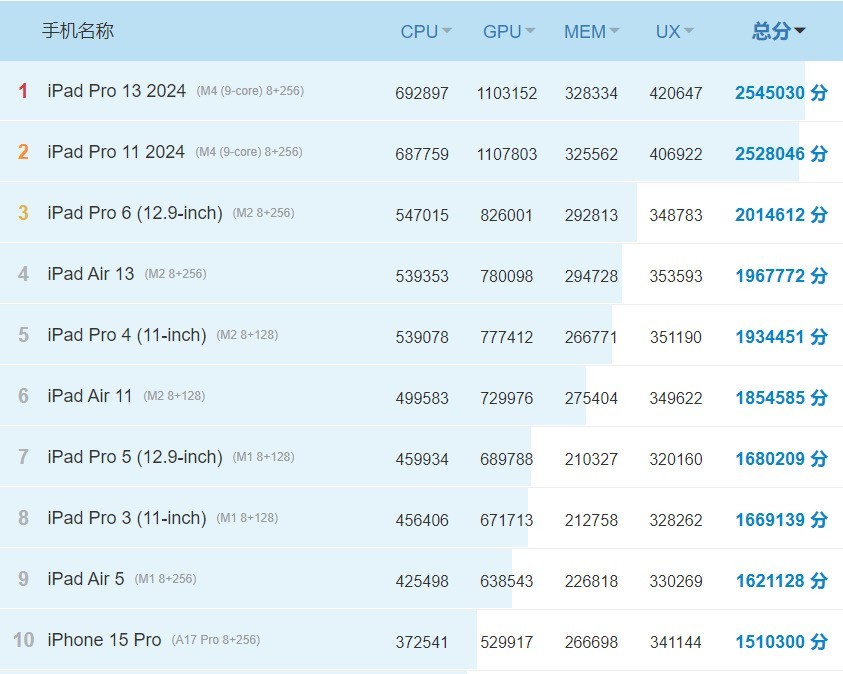Sort the ranking by GPU column
Viewport: 843px width, 674px height.
pyautogui.click(x=508, y=32)
